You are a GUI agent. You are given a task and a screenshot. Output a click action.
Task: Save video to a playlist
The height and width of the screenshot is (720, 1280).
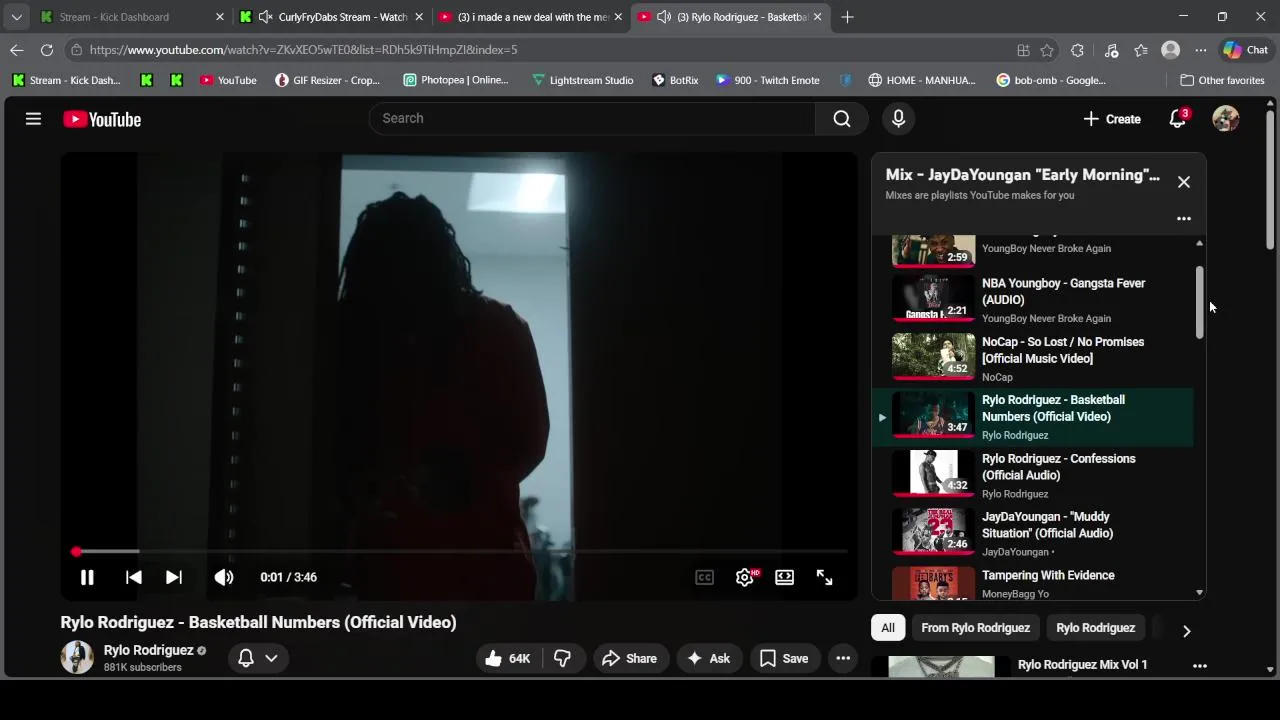tap(783, 658)
